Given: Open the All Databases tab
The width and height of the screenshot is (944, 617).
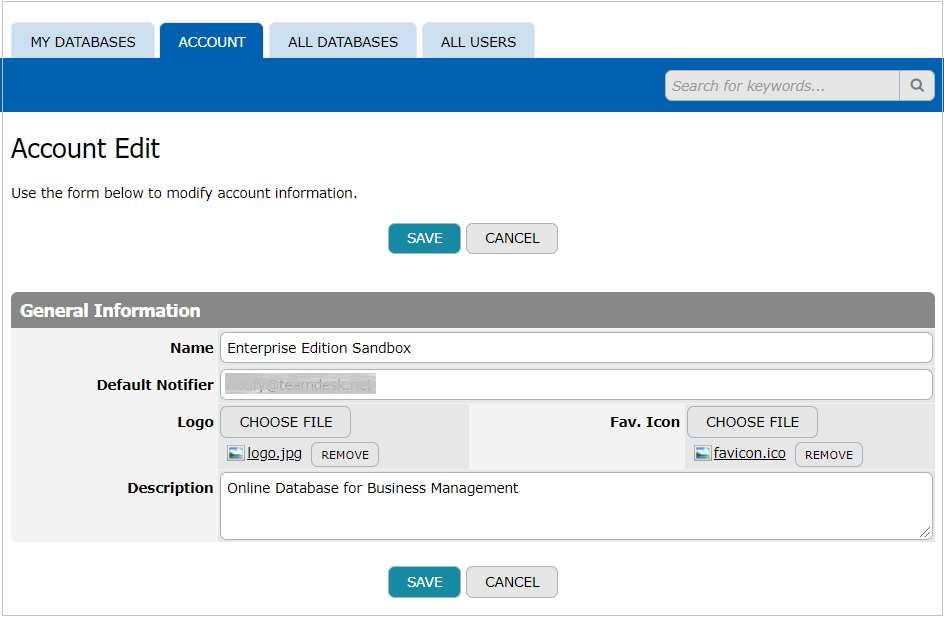Looking at the screenshot, I should pyautogui.click(x=343, y=42).
